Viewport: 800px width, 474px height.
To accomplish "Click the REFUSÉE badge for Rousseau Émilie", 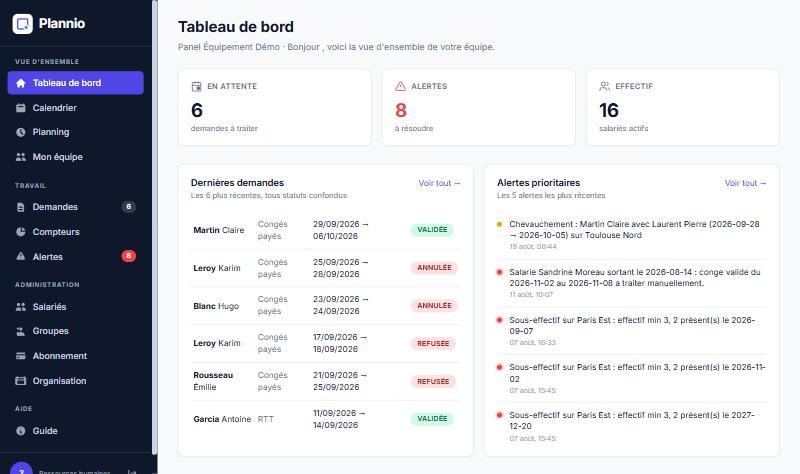I will (x=433, y=381).
